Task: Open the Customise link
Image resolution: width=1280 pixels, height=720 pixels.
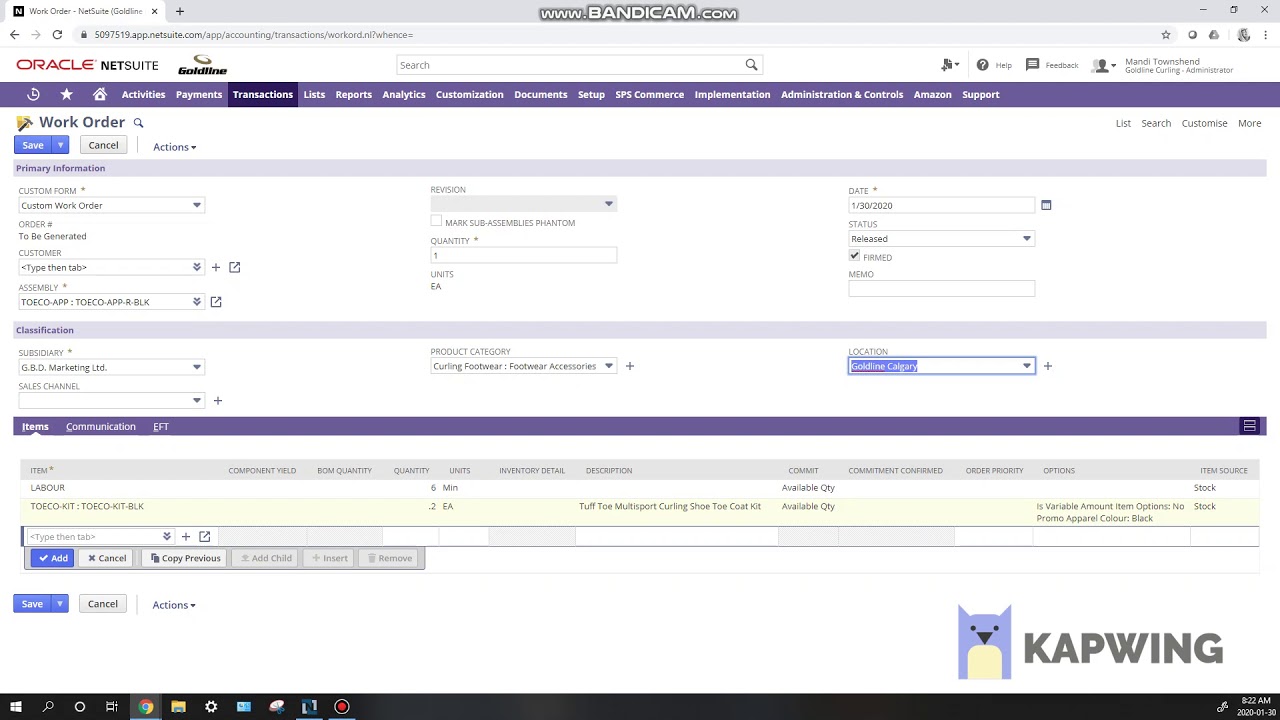Action: (1204, 123)
